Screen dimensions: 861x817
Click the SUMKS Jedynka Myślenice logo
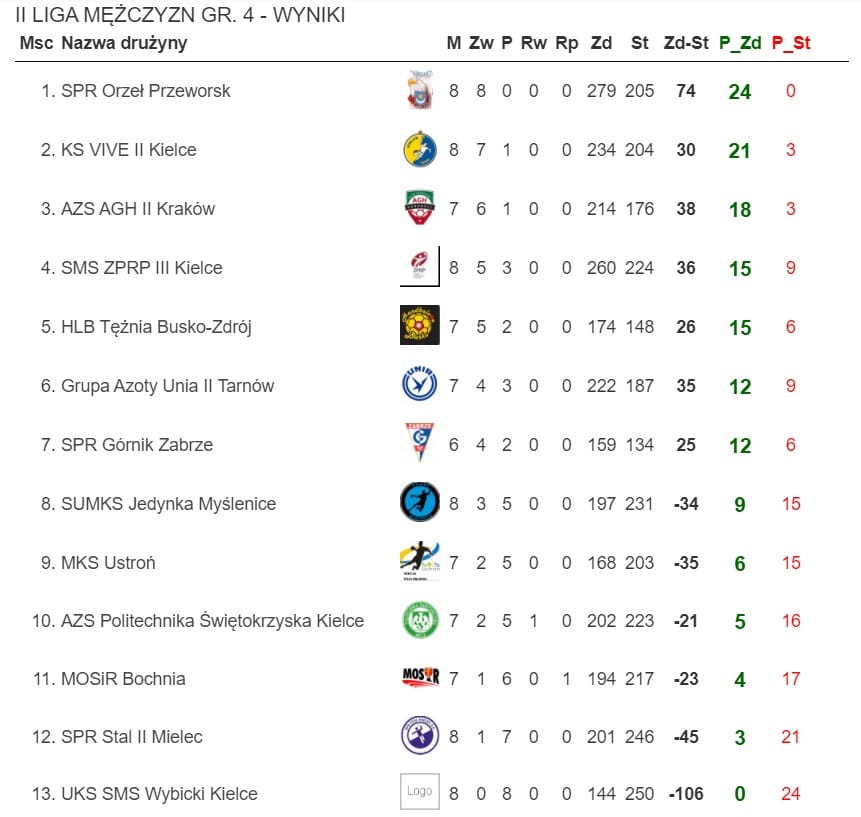point(420,503)
